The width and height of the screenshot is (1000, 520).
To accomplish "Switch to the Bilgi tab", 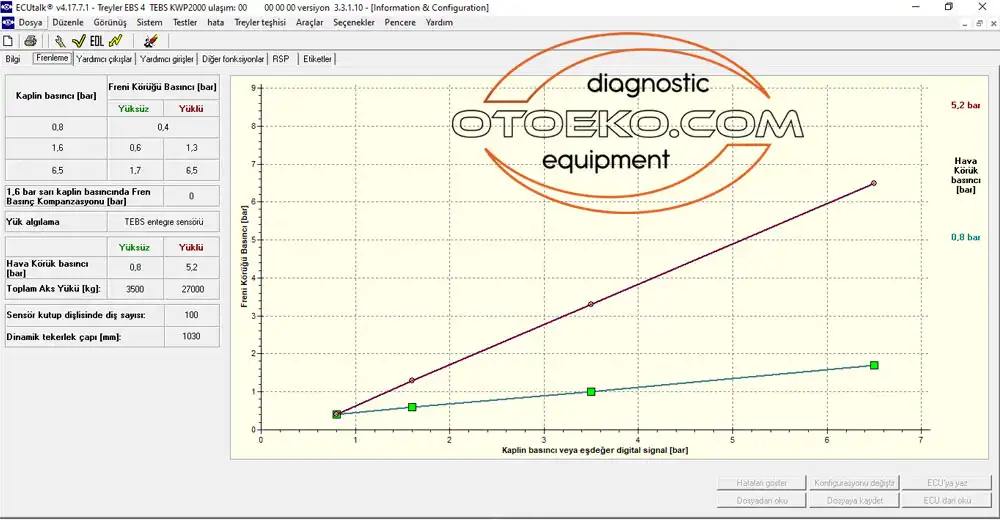I will tap(14, 59).
